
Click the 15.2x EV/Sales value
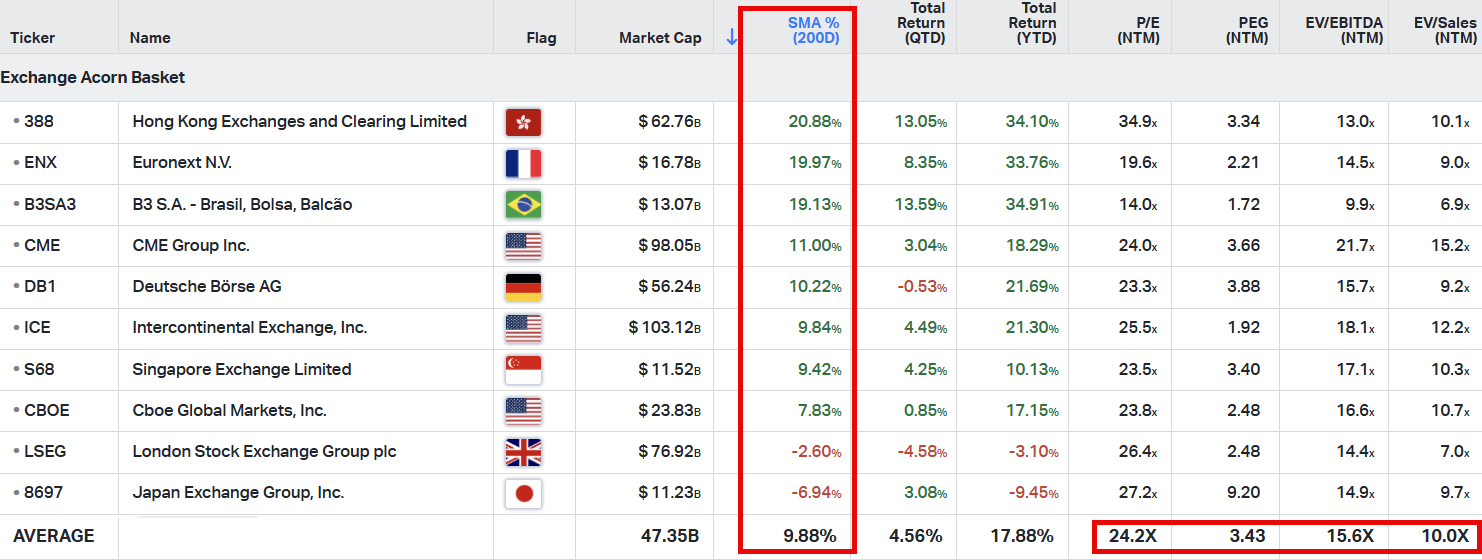pos(1450,245)
